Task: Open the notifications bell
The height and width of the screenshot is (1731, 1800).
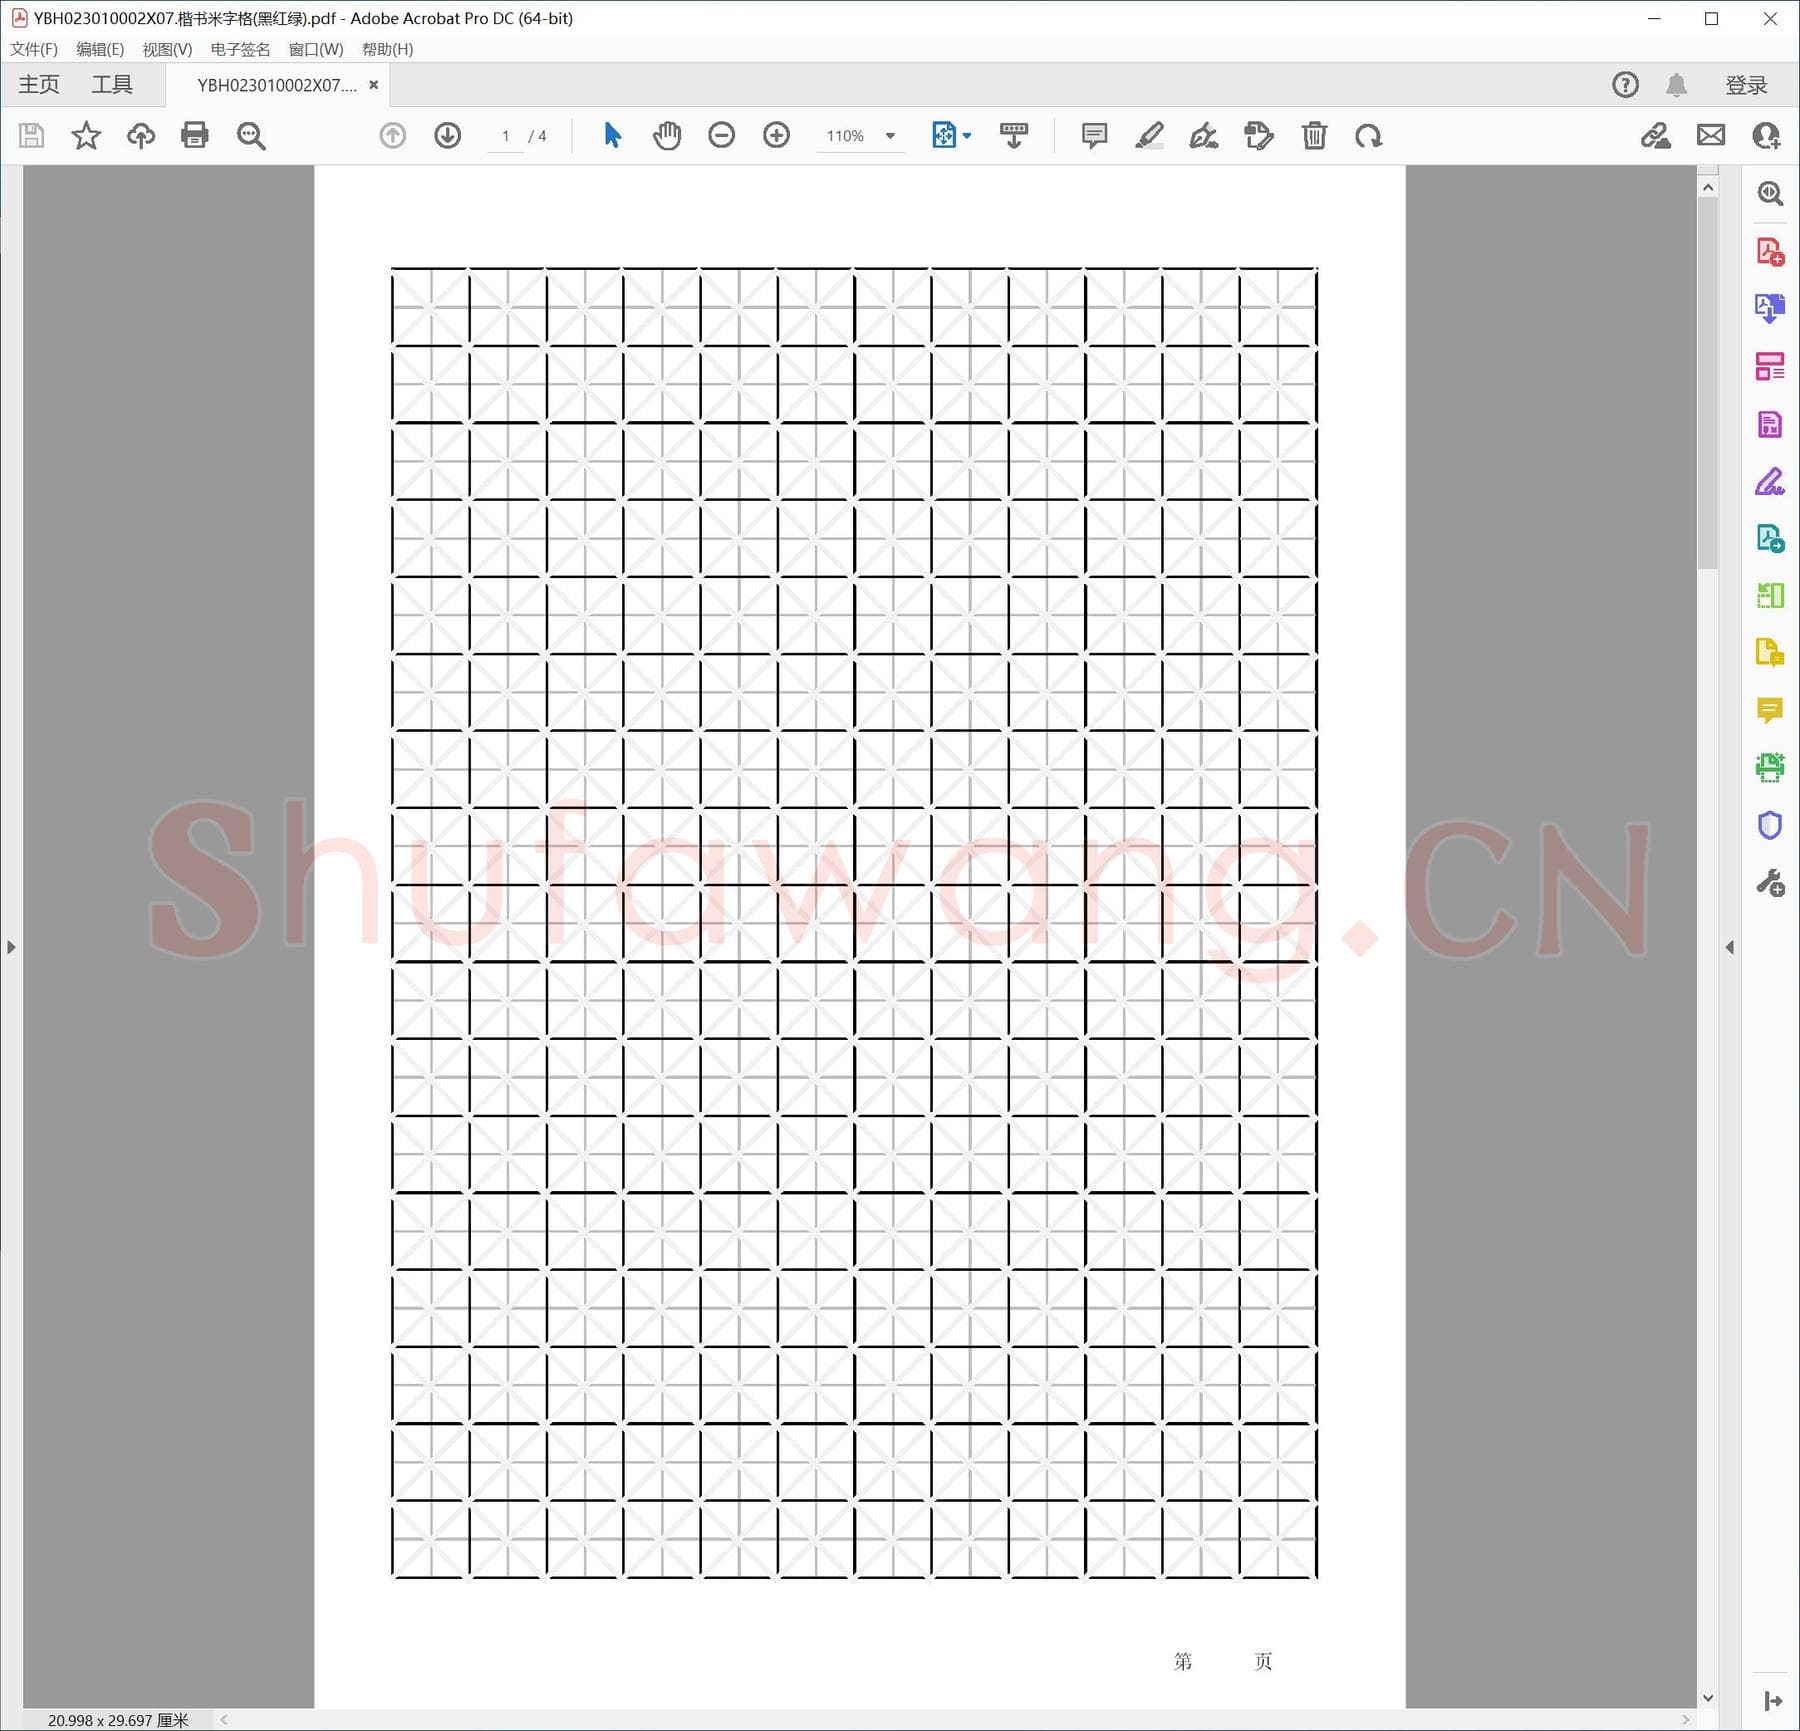Action: 1677,85
